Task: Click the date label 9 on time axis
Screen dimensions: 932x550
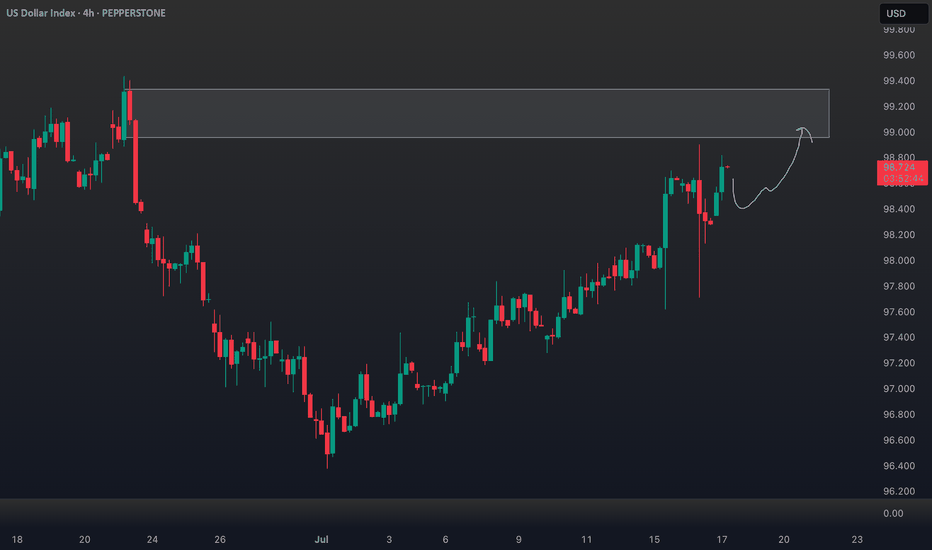Action: (x=518, y=539)
